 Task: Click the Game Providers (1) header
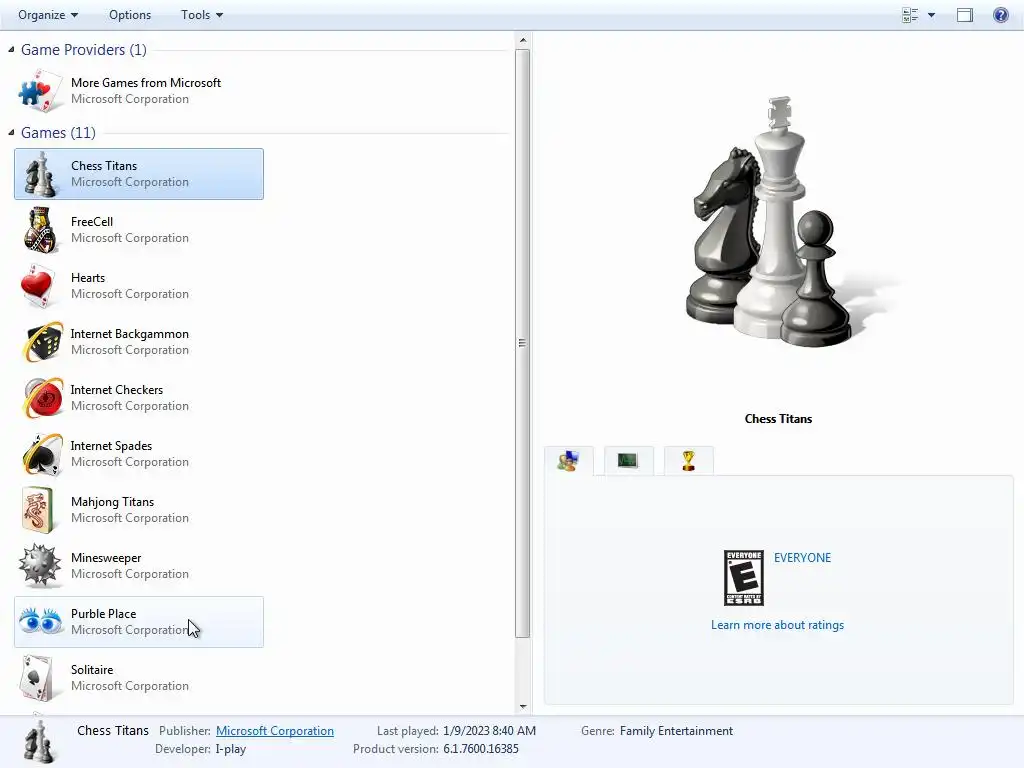pyautogui.click(x=84, y=50)
